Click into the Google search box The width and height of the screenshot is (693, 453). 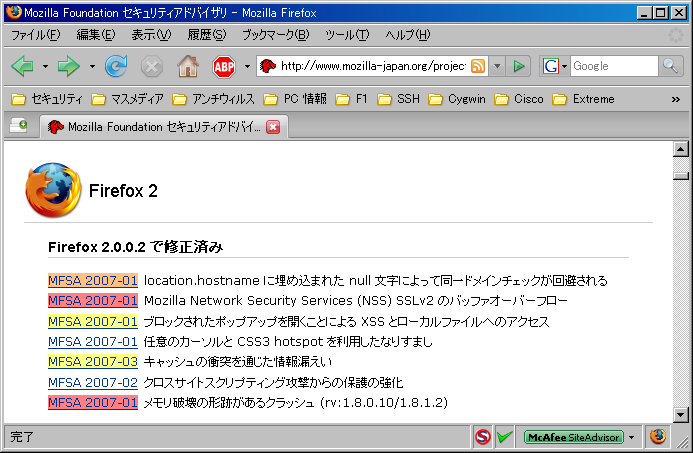[x=614, y=66]
